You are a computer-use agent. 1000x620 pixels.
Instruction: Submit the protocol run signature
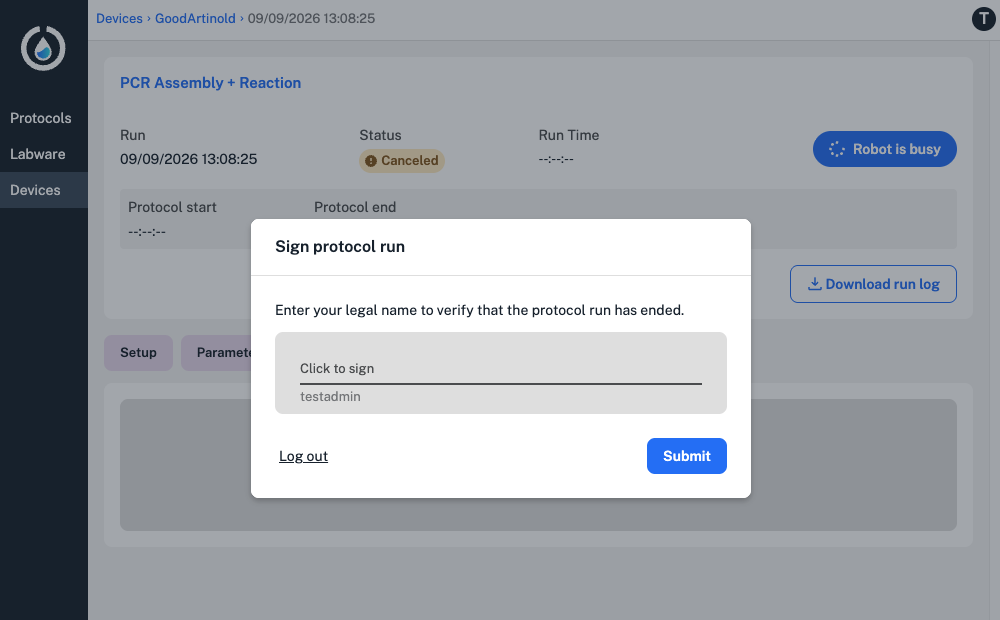(686, 456)
